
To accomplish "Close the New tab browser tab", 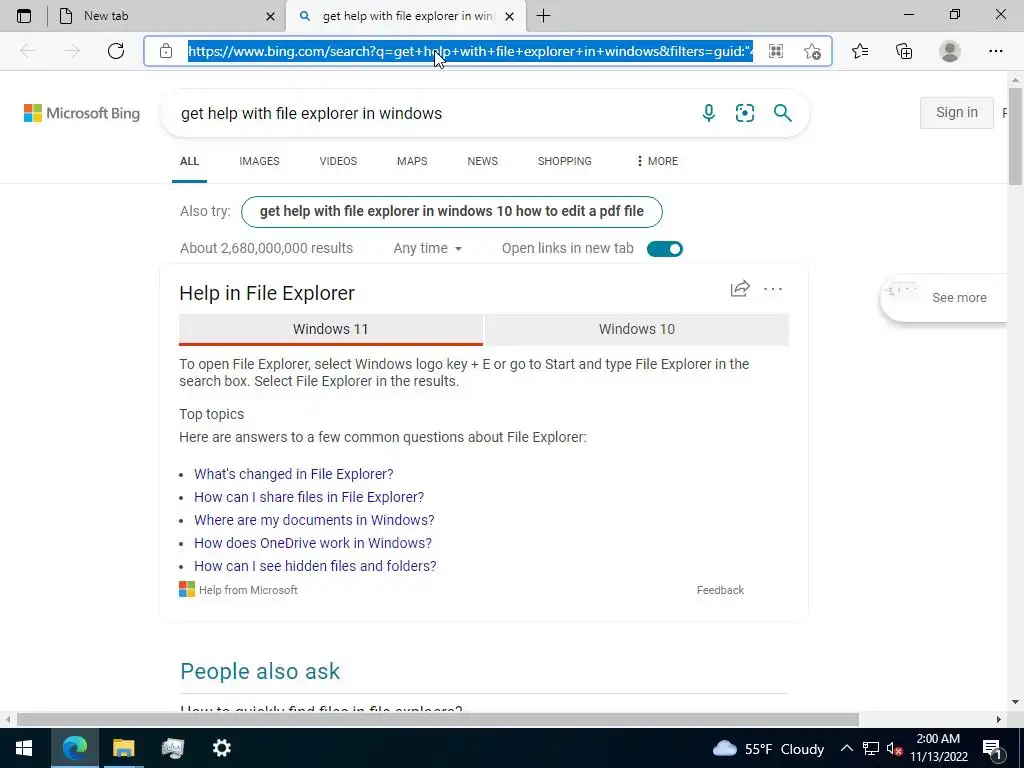I will pyautogui.click(x=270, y=16).
